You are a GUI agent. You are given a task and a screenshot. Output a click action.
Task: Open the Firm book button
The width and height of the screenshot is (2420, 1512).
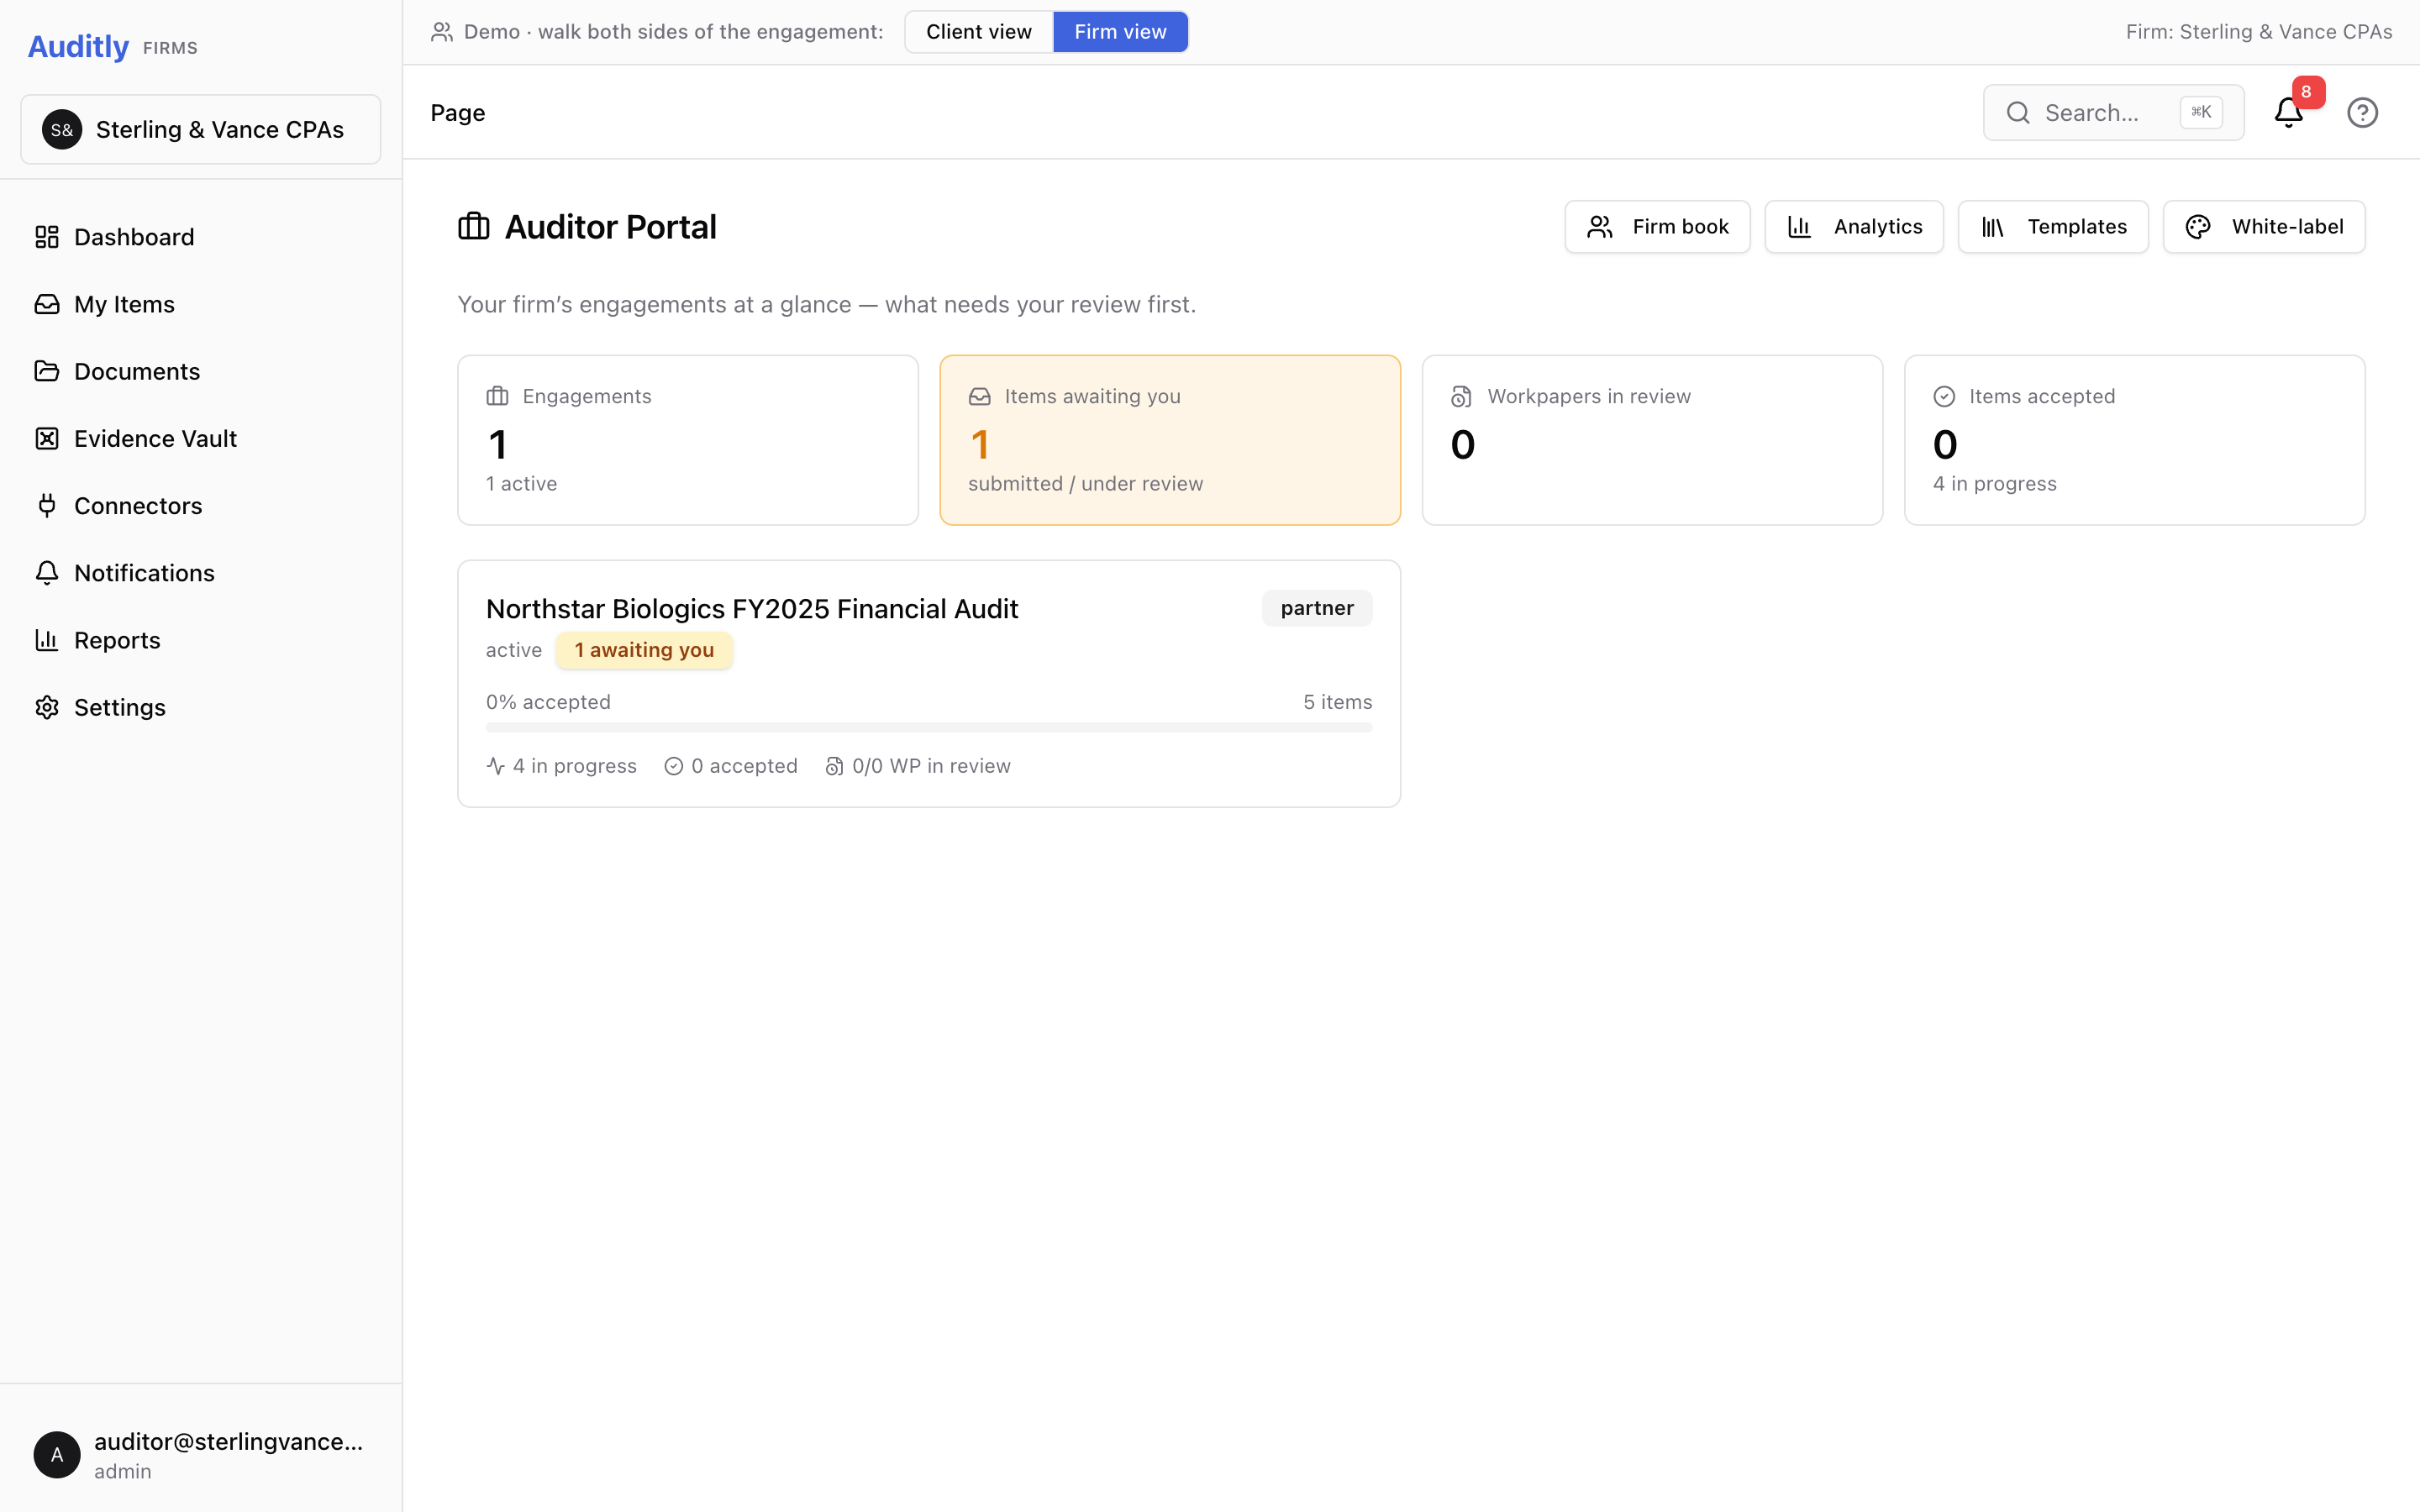point(1657,227)
